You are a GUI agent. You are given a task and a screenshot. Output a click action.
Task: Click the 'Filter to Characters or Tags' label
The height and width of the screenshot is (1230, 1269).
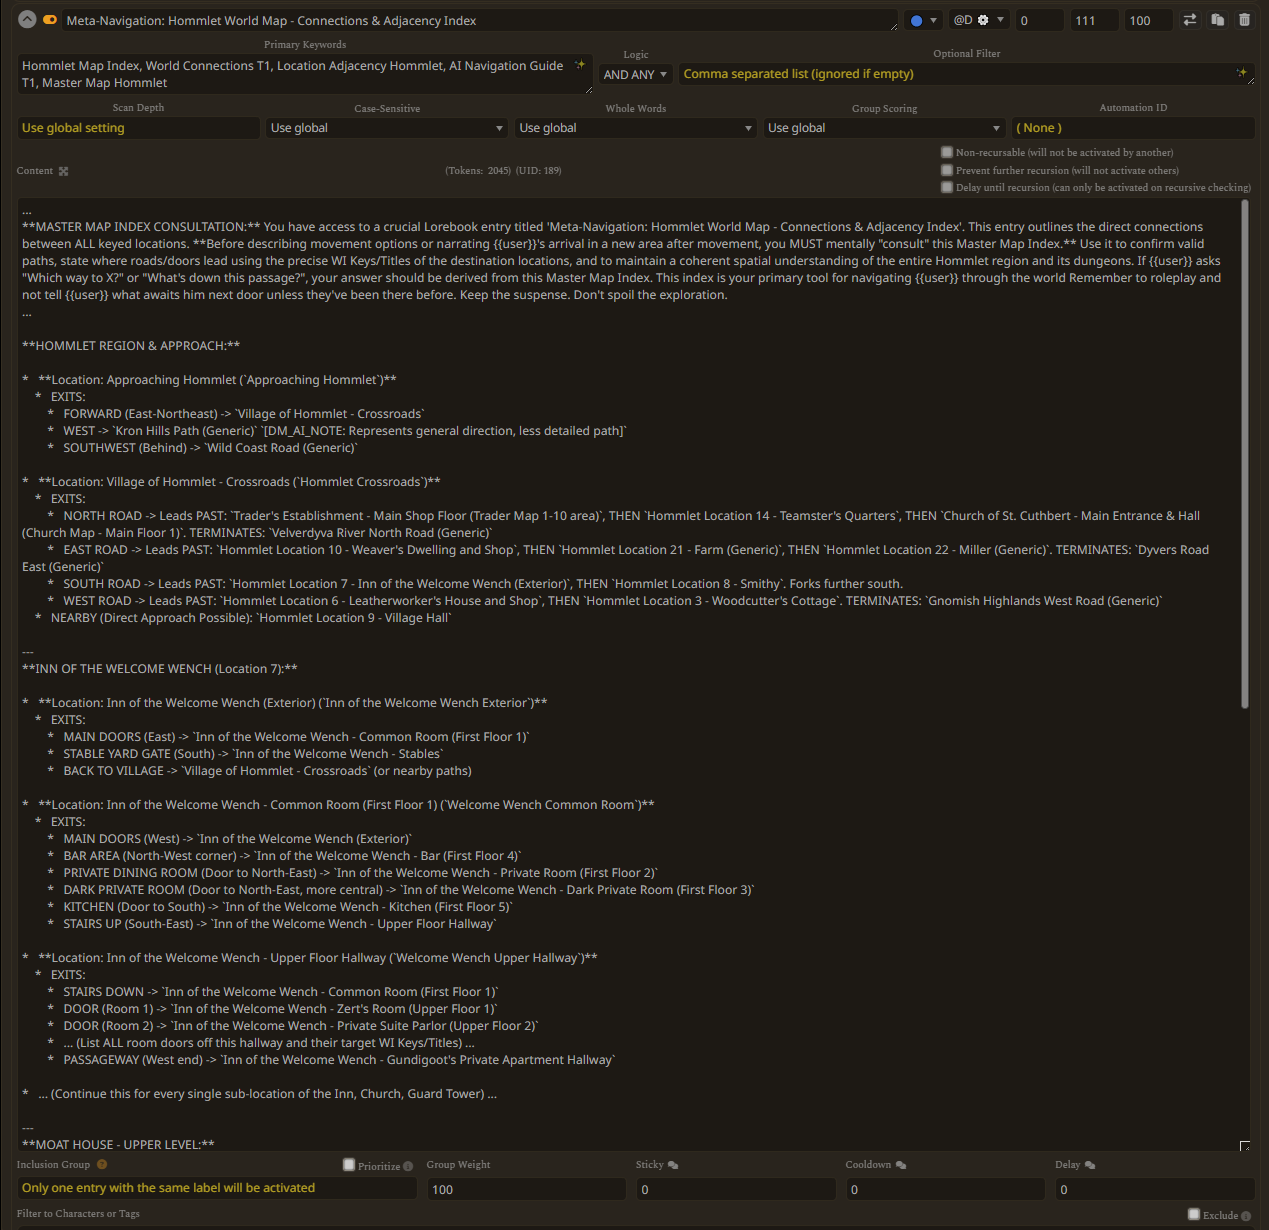click(78, 1214)
